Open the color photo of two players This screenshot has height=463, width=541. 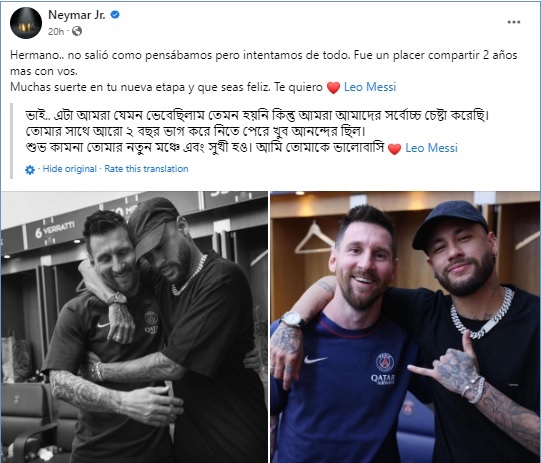coord(405,327)
